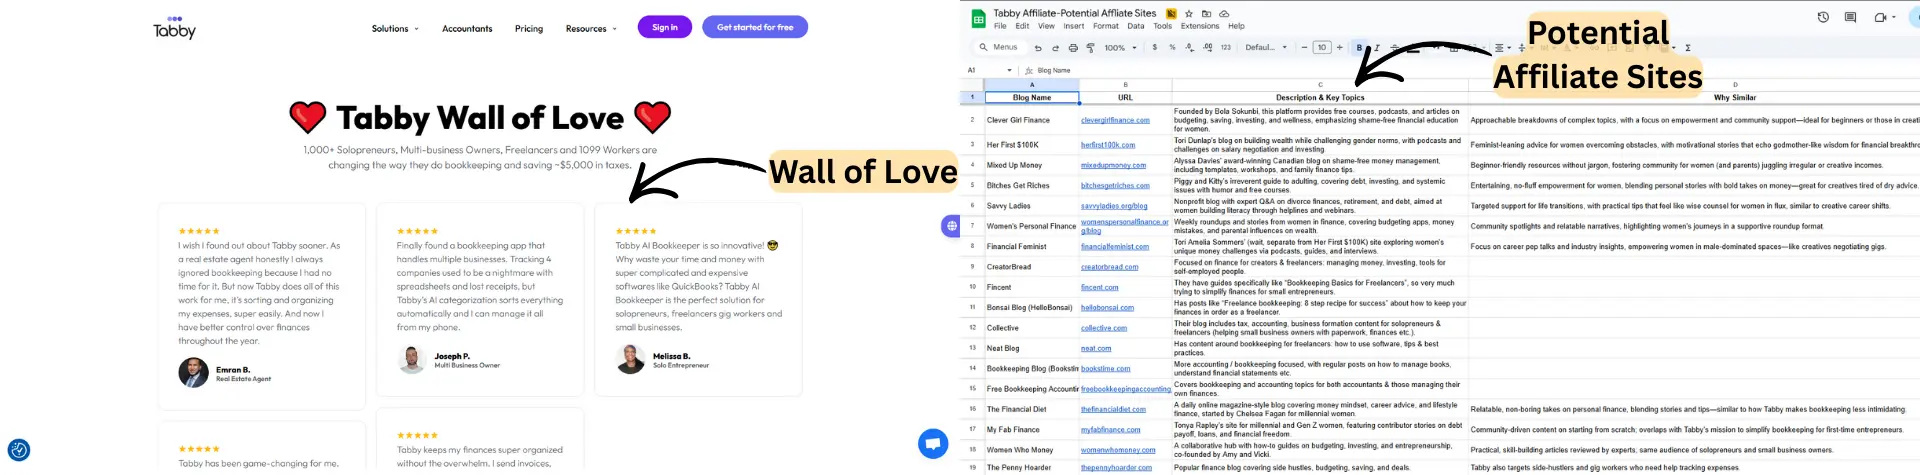Open the View menu in Sheets
Viewport: 1920px width, 475px height.
(x=1046, y=26)
